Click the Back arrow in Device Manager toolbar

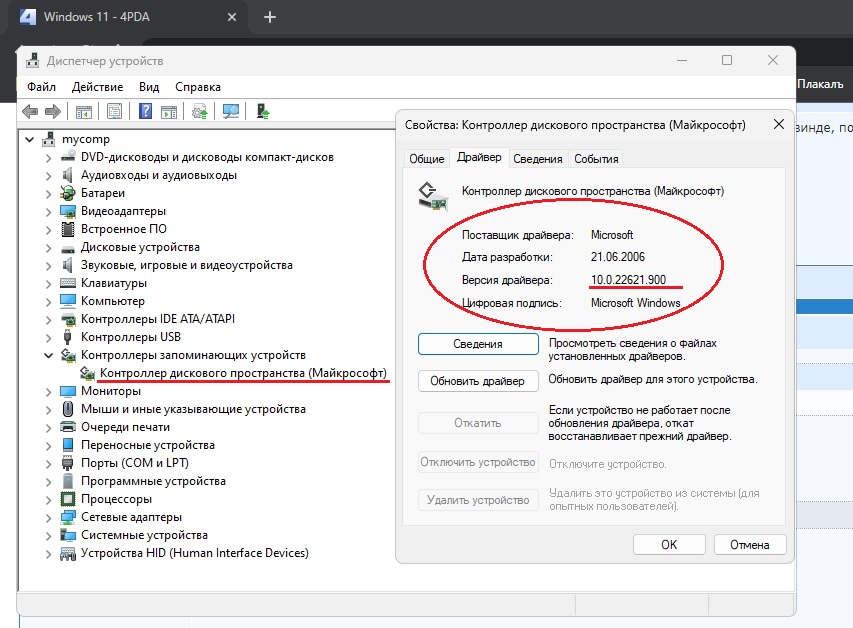coord(30,112)
